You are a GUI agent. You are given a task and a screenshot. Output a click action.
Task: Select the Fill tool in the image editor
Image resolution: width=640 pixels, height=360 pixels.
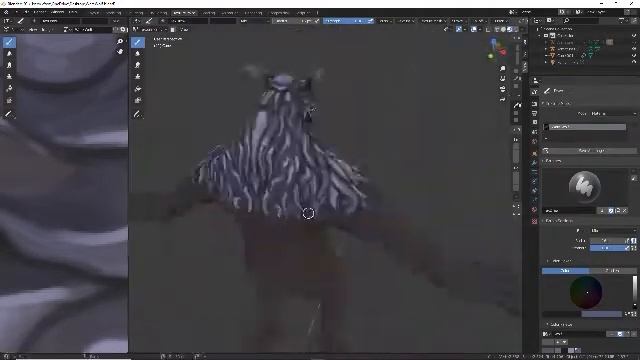tap(9, 88)
